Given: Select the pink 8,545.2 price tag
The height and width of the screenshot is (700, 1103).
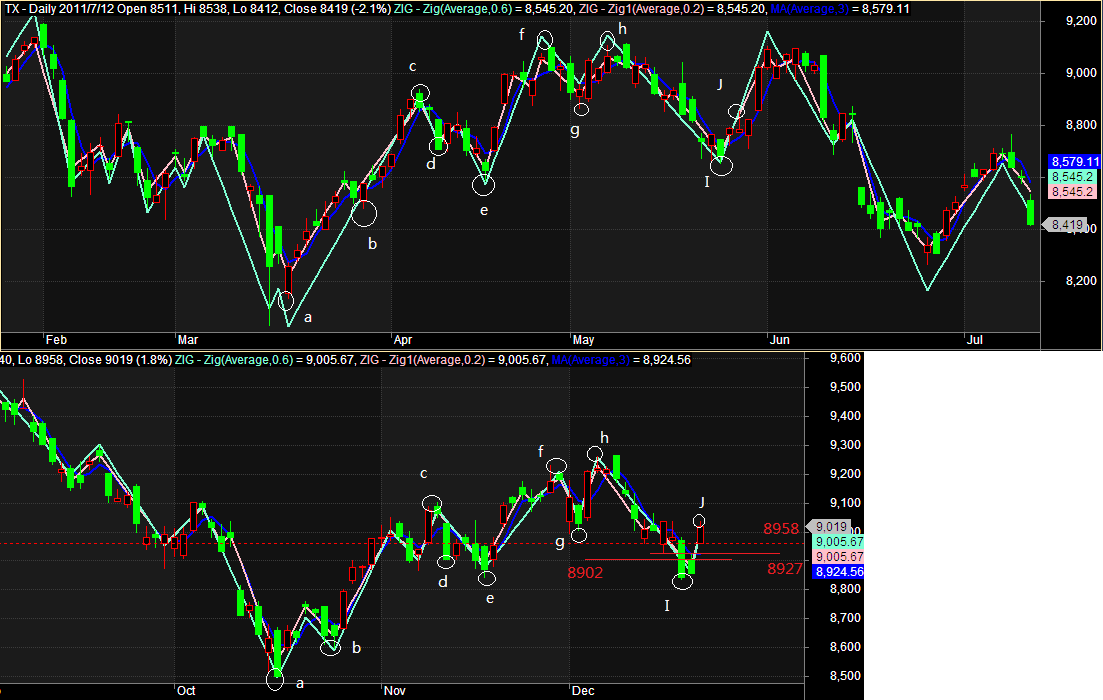Looking at the screenshot, I should click(x=1072, y=192).
